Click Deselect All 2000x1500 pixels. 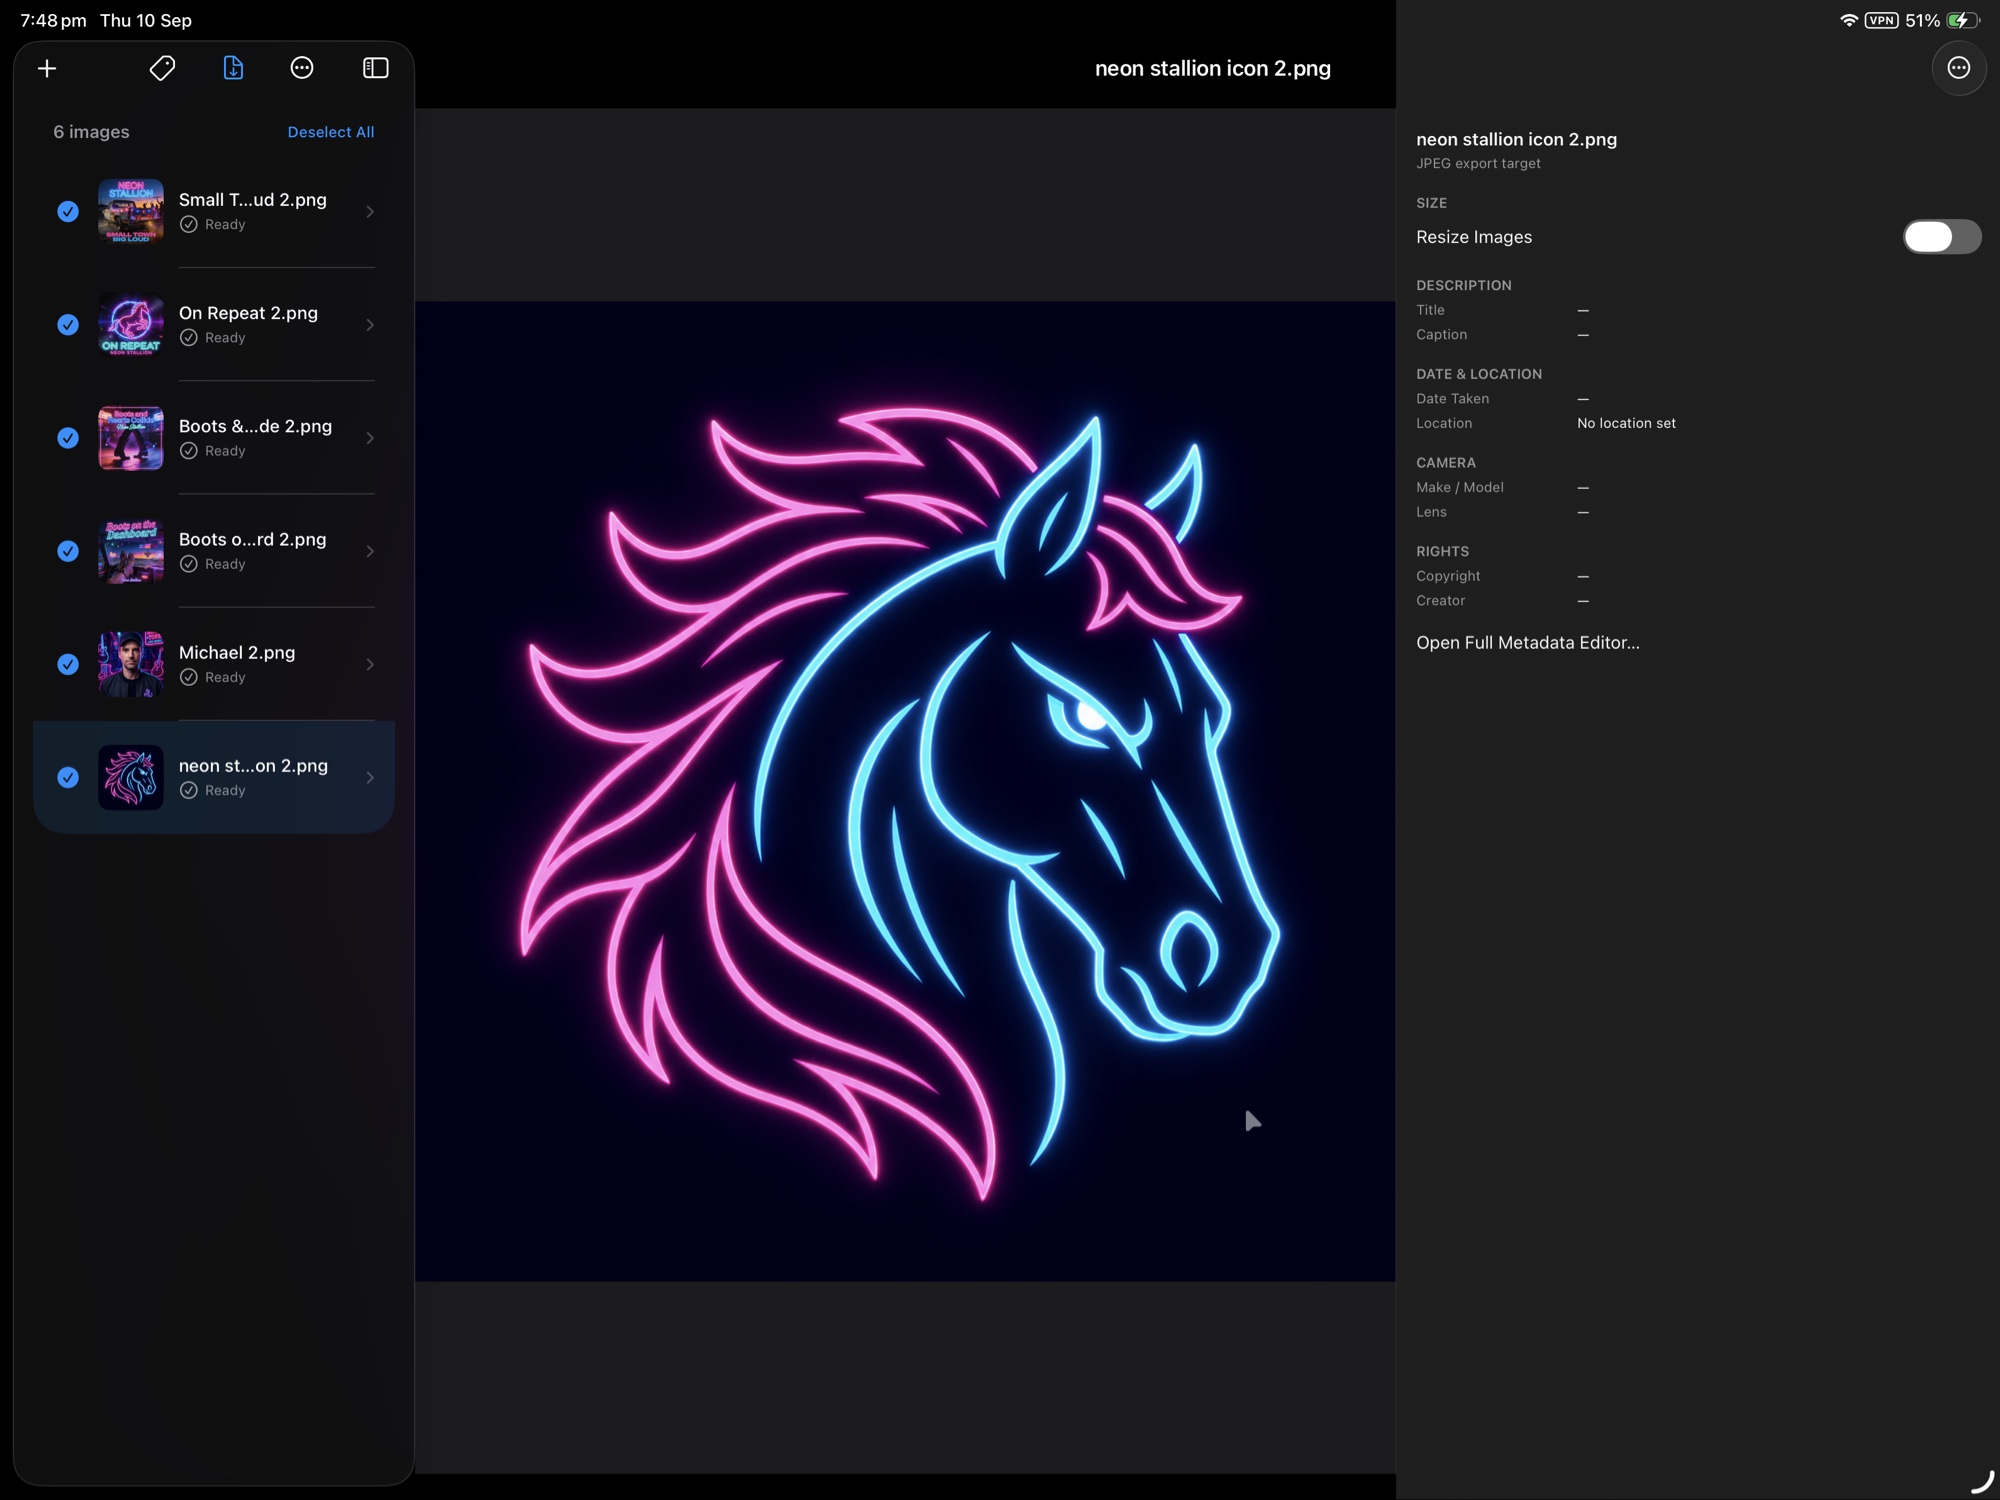[x=331, y=132]
